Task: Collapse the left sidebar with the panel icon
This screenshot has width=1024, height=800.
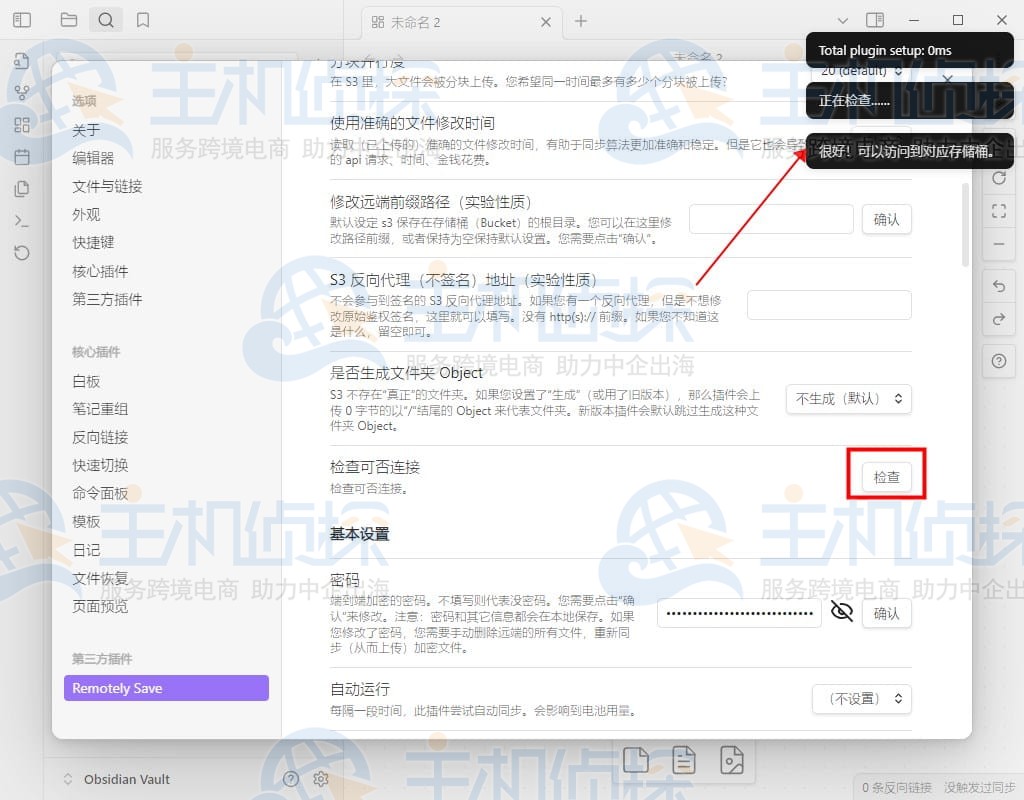Action: coord(22,19)
